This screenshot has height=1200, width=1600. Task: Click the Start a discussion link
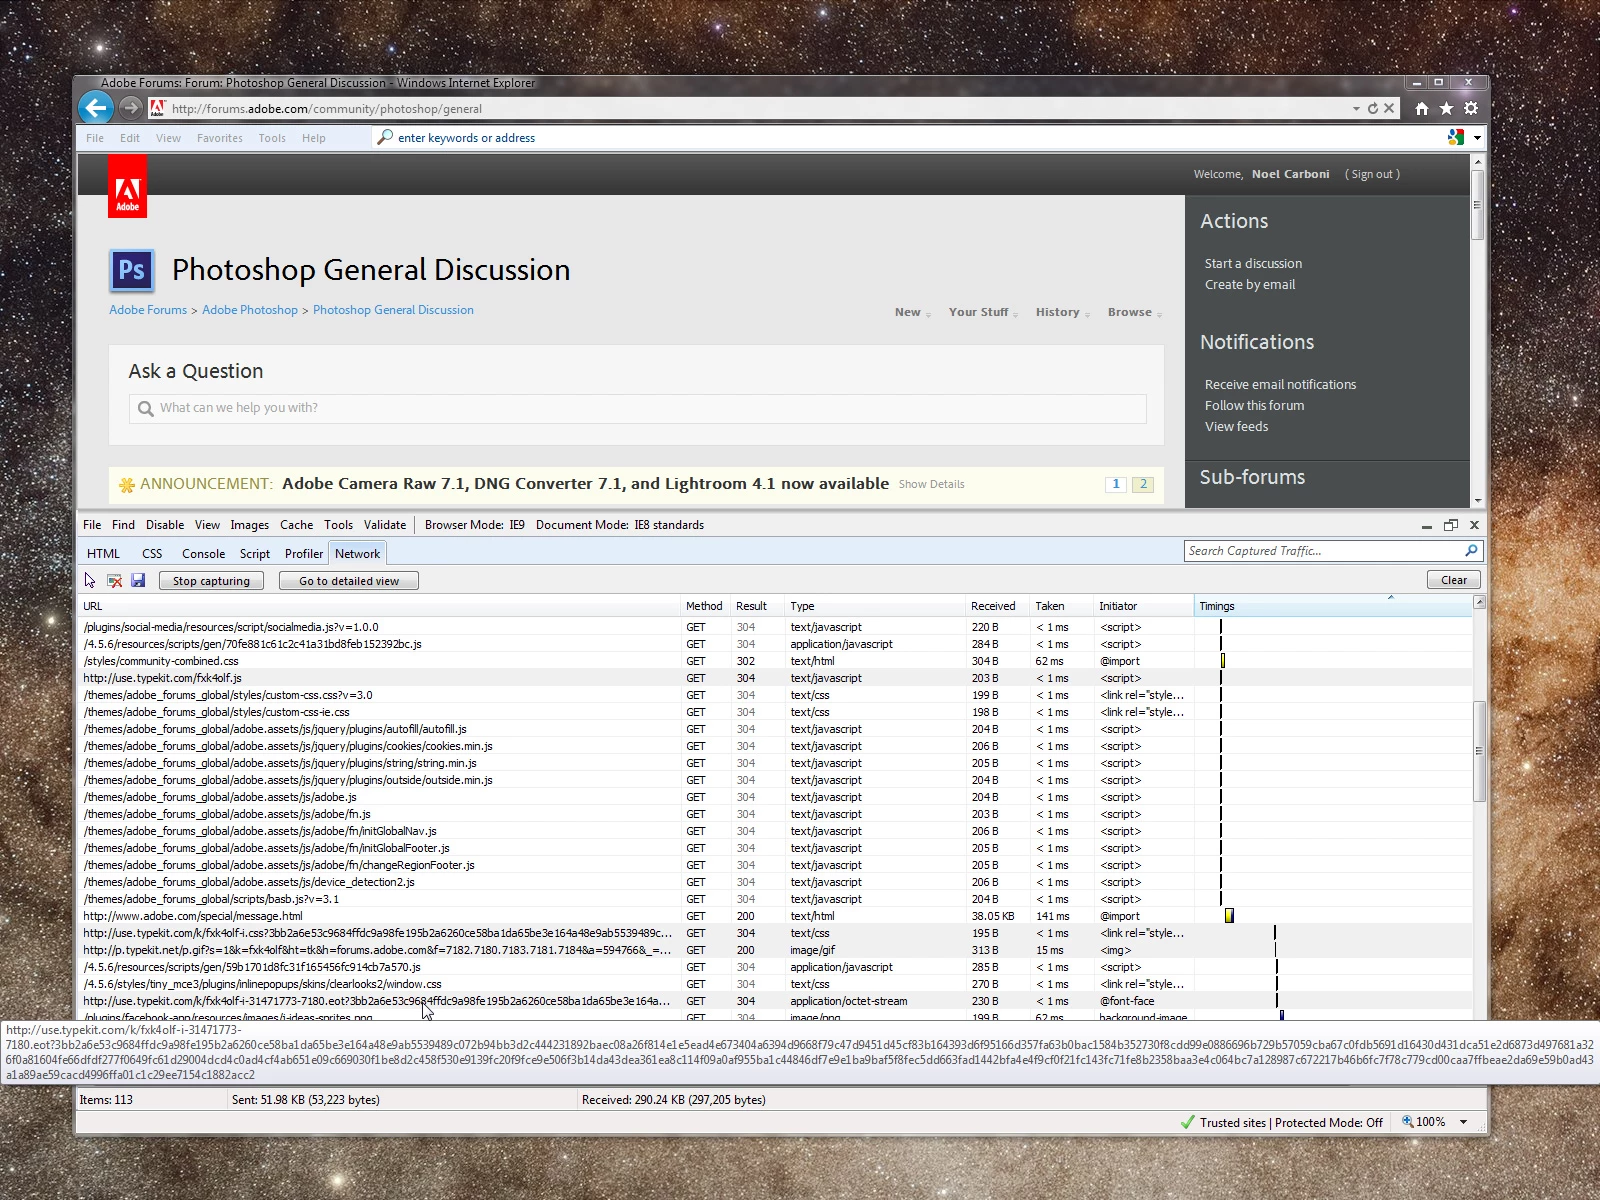point(1253,264)
